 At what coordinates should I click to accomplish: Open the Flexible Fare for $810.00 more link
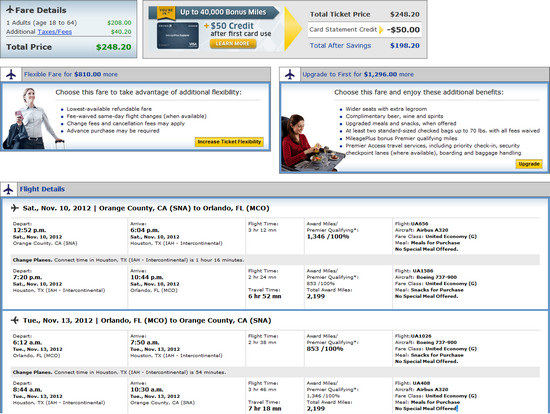click(71, 74)
